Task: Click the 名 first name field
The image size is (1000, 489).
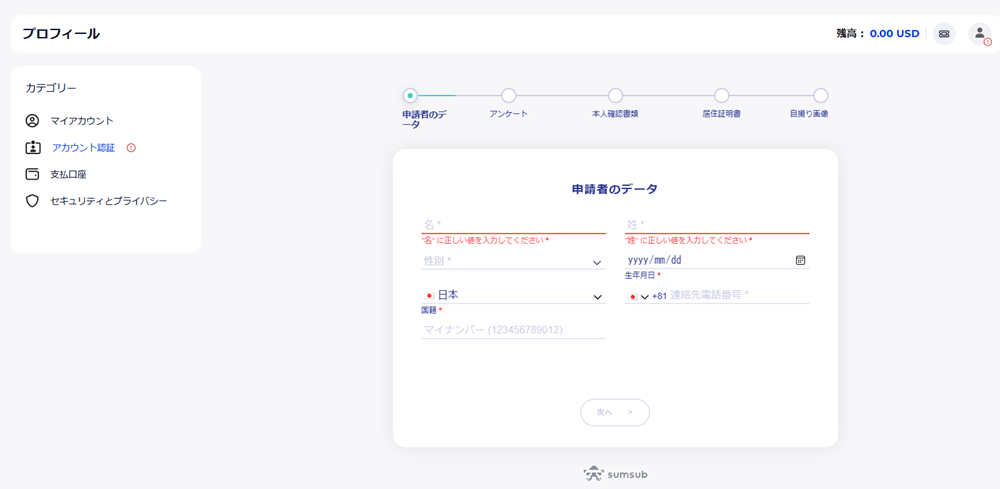Action: click(513, 224)
